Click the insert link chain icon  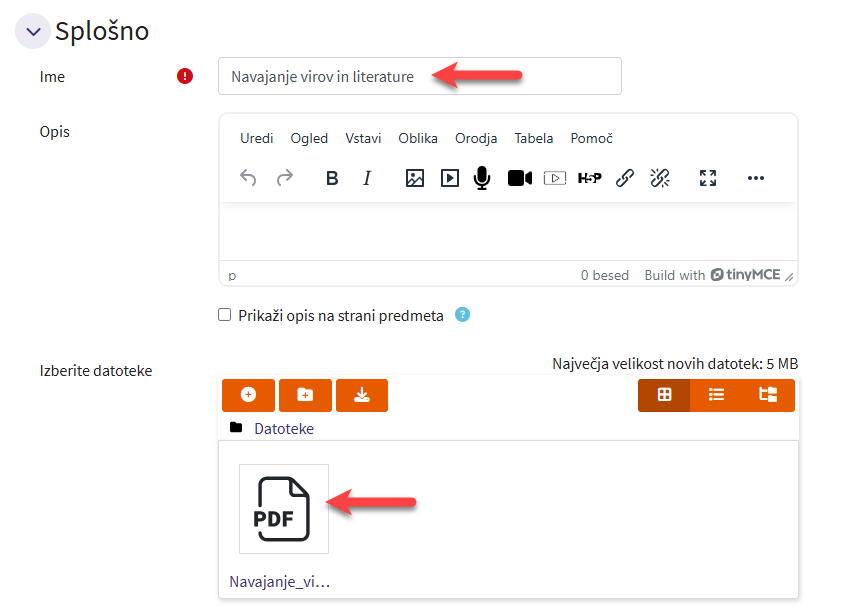625,178
